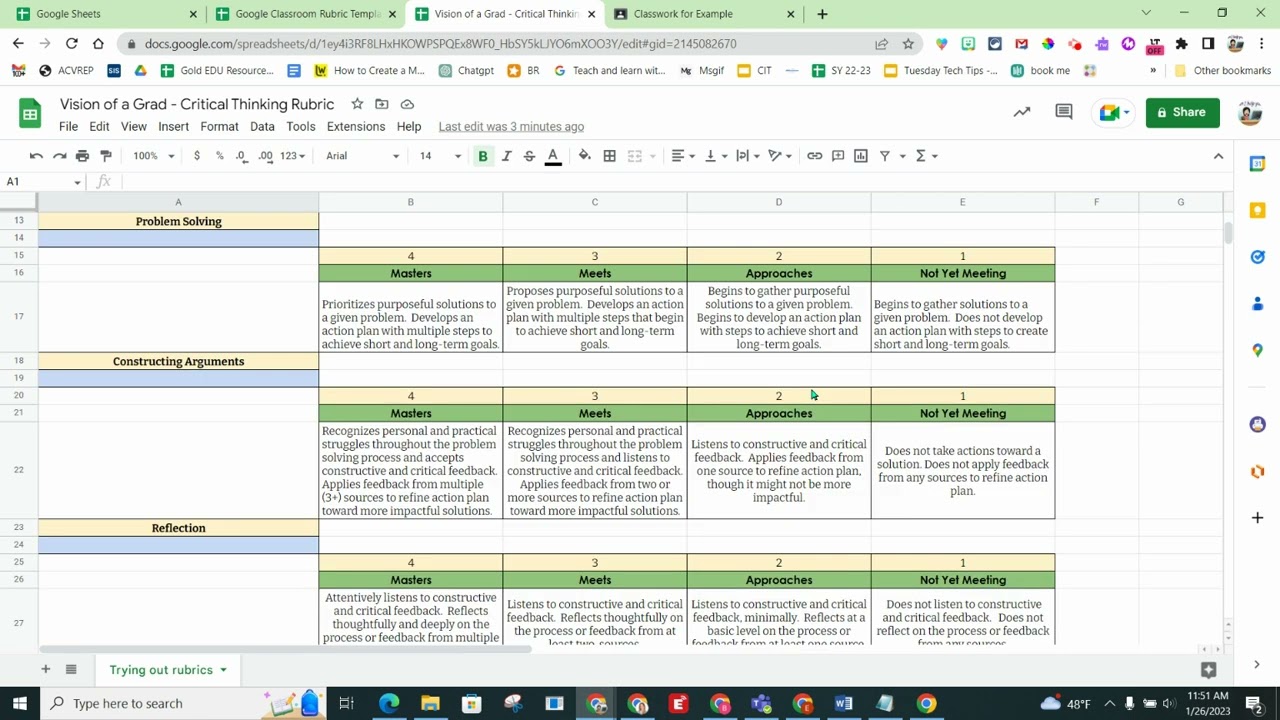
Task: Open the fill color picker
Action: point(585,156)
